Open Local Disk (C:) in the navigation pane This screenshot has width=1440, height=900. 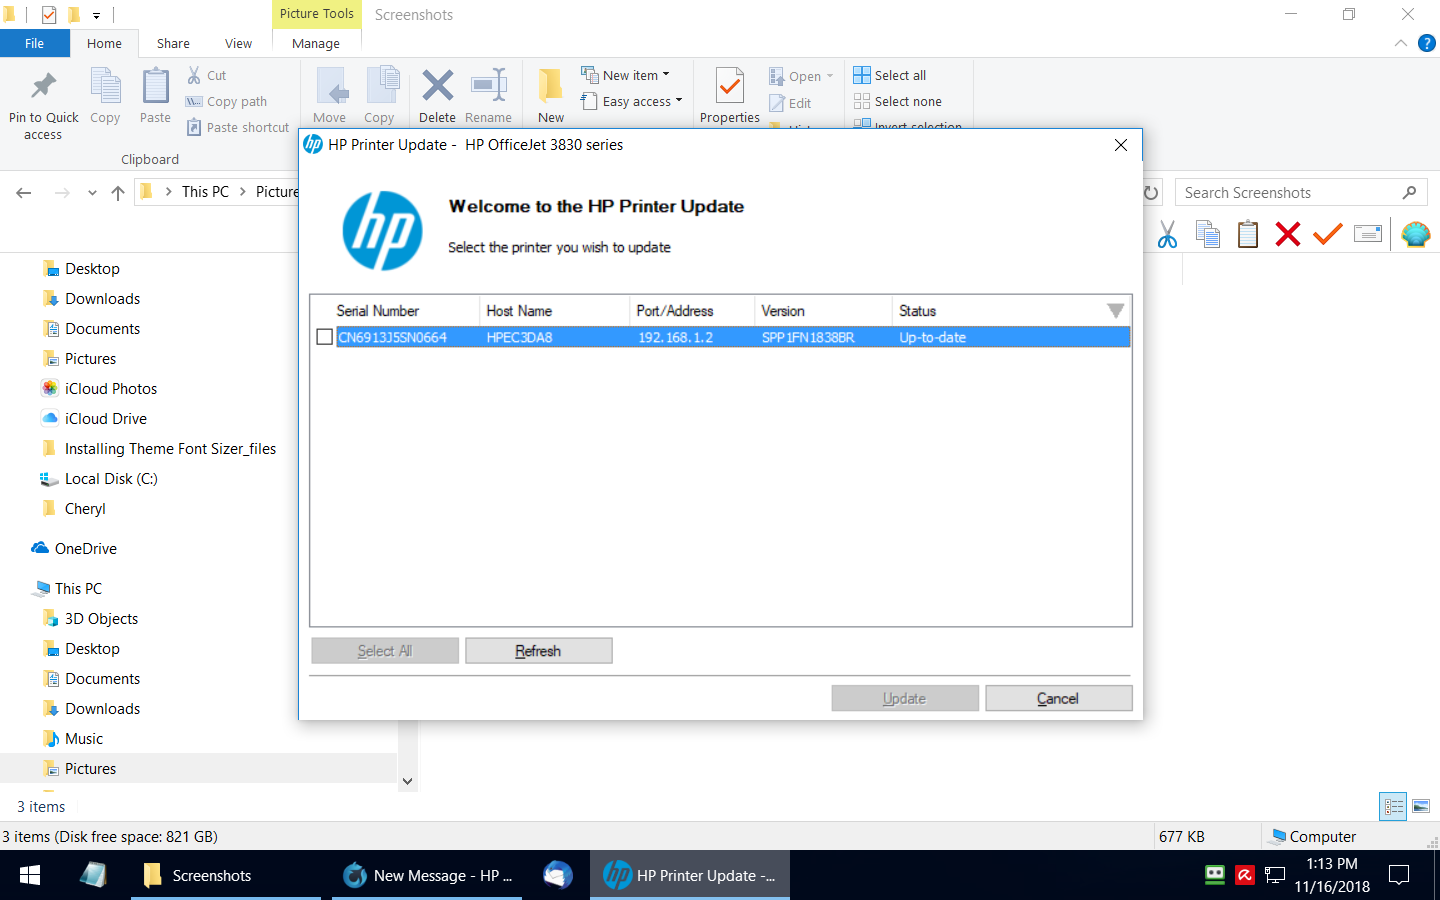[110, 478]
